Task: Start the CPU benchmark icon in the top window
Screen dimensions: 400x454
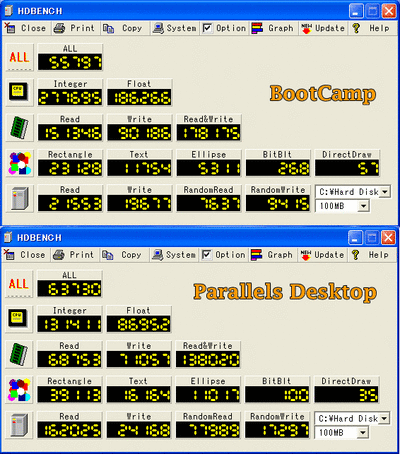Action: pos(20,92)
